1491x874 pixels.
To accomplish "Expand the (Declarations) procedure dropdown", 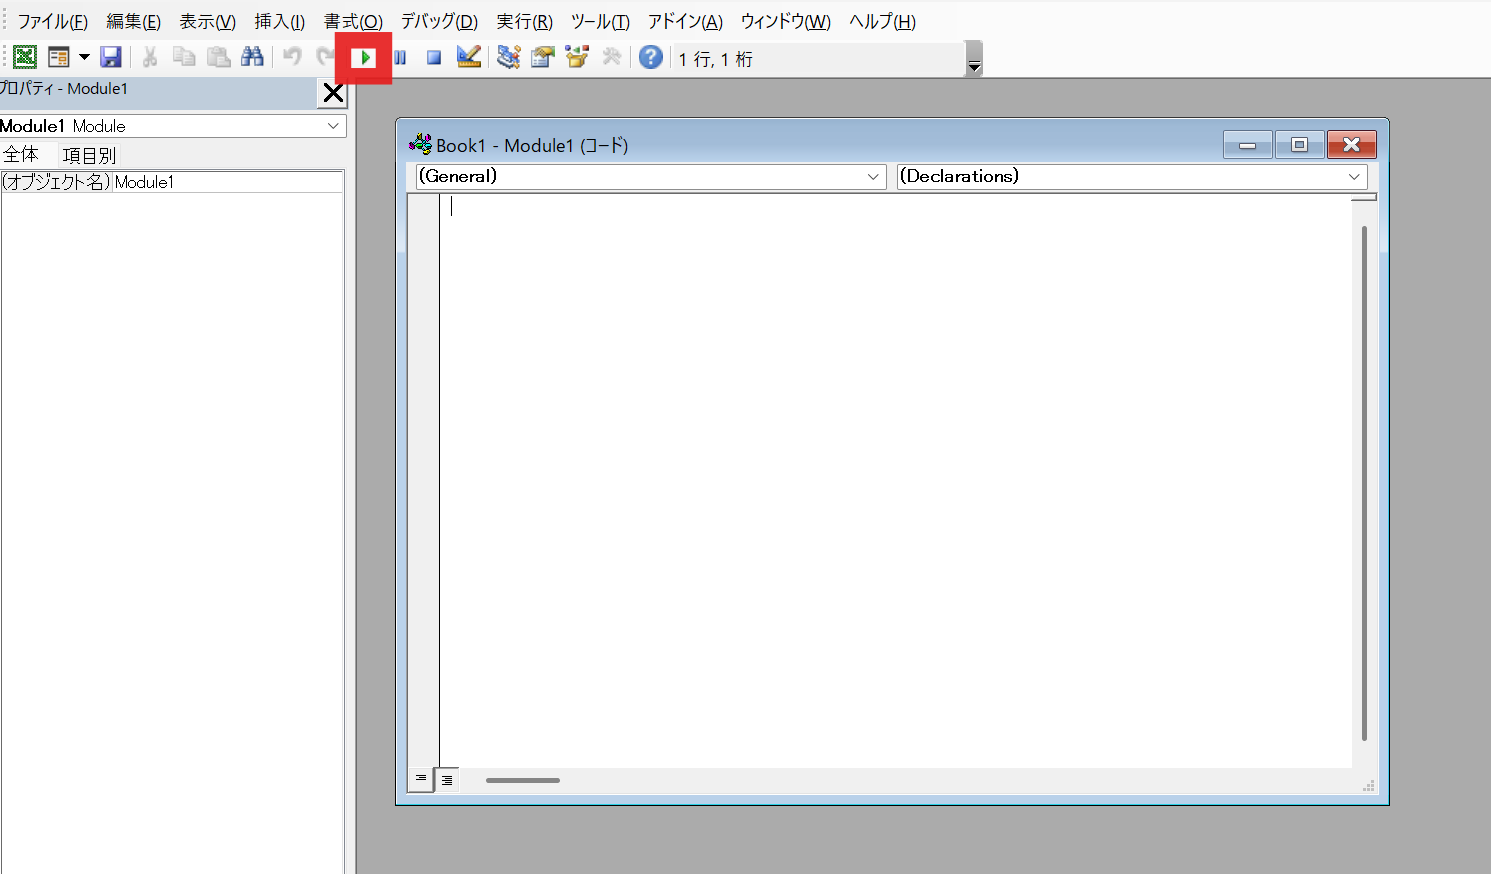I will [x=1354, y=177].
